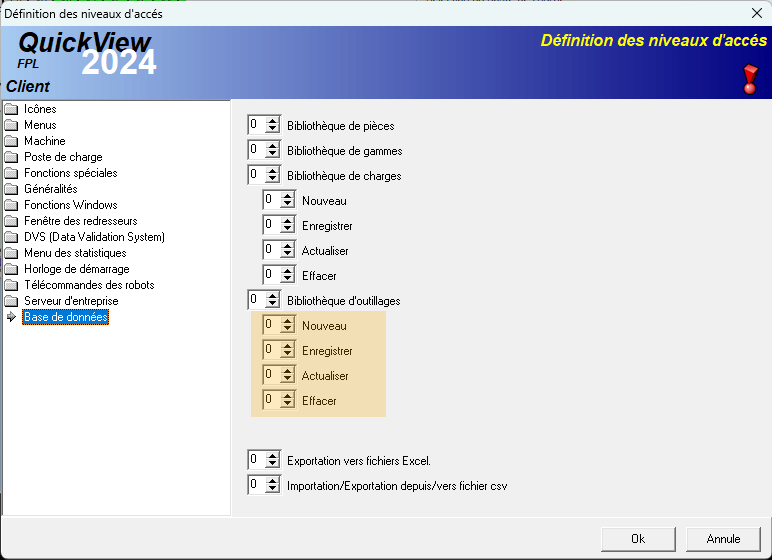This screenshot has width=772, height=560.
Task: Click the red exclamation mark icon
Action: click(x=751, y=78)
